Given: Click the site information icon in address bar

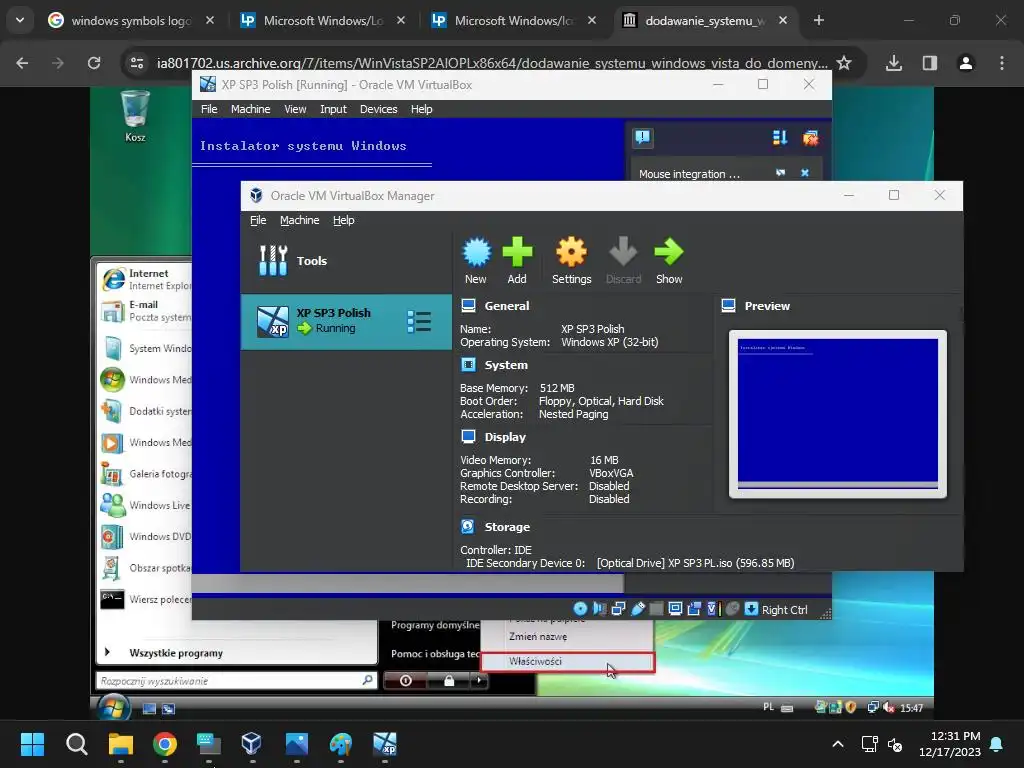Looking at the screenshot, I should point(137,63).
